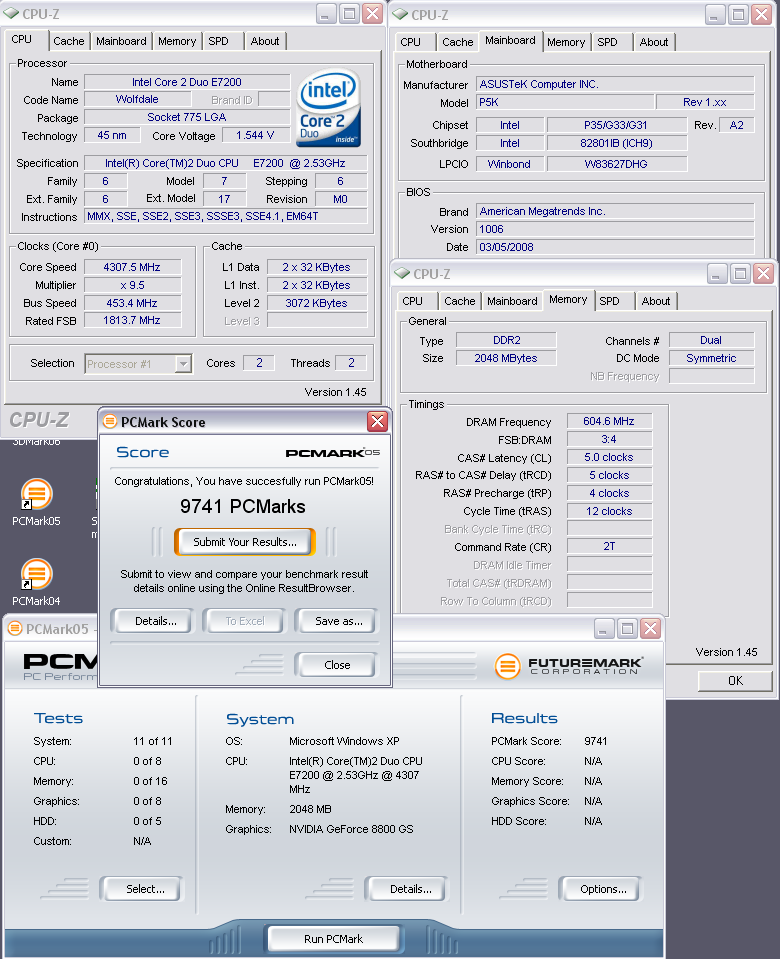The width and height of the screenshot is (780, 959).
Task: Close the CPU-Z CPU tab window
Action: 373,13
